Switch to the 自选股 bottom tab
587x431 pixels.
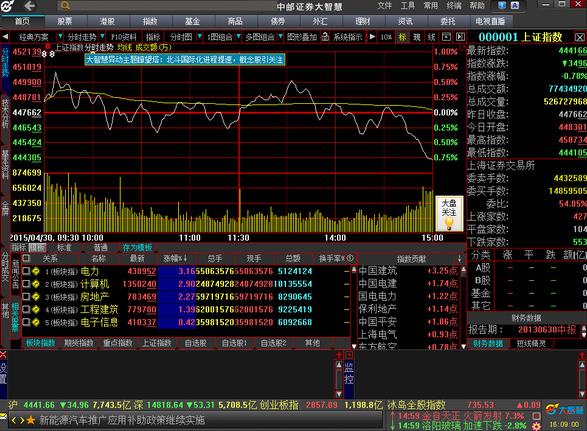pyautogui.click(x=195, y=343)
